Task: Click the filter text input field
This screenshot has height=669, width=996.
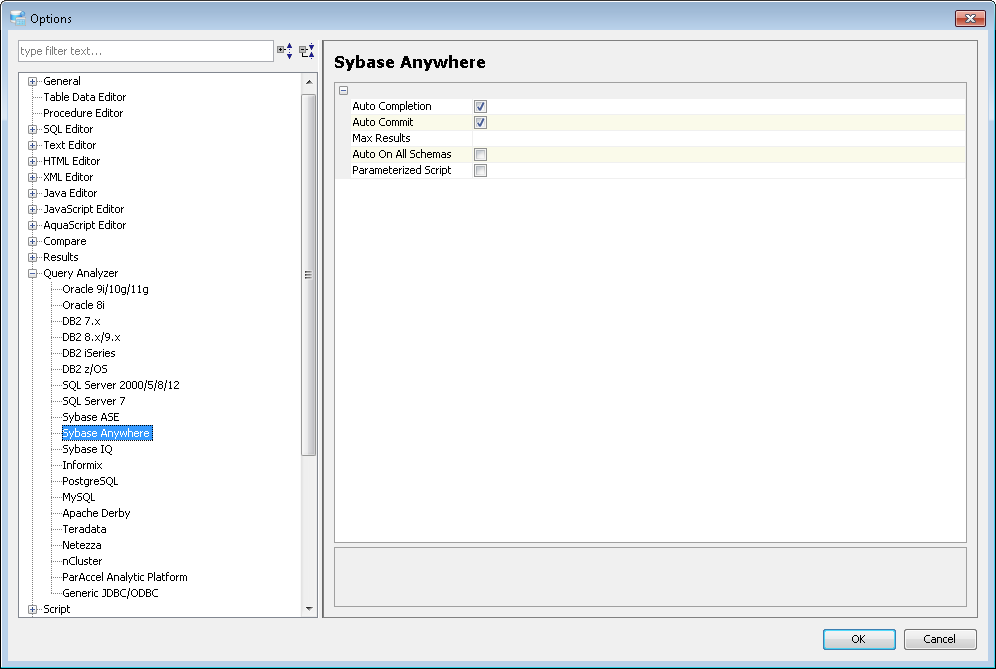Action: 146,51
